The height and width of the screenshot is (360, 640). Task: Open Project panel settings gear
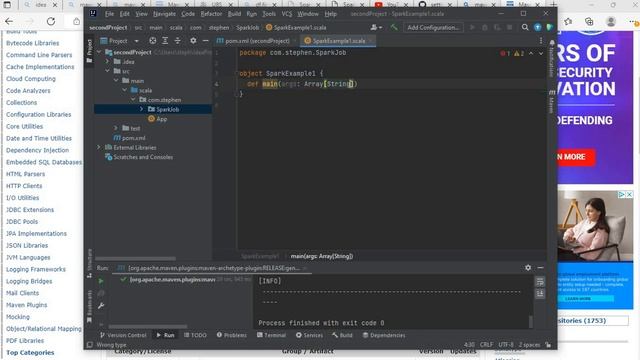pos(193,41)
